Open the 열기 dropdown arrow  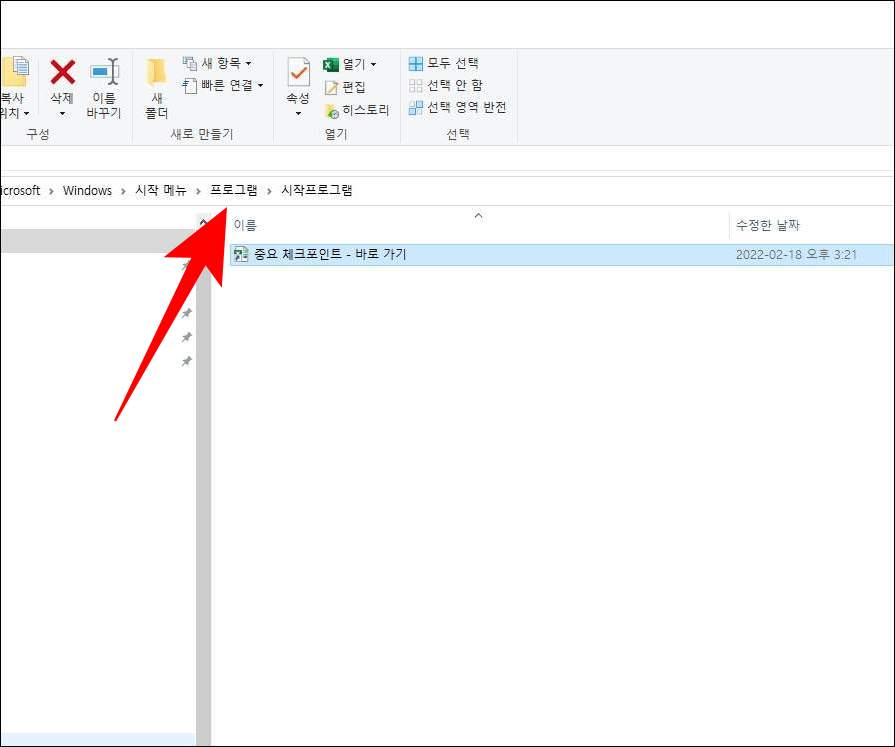click(x=372, y=63)
